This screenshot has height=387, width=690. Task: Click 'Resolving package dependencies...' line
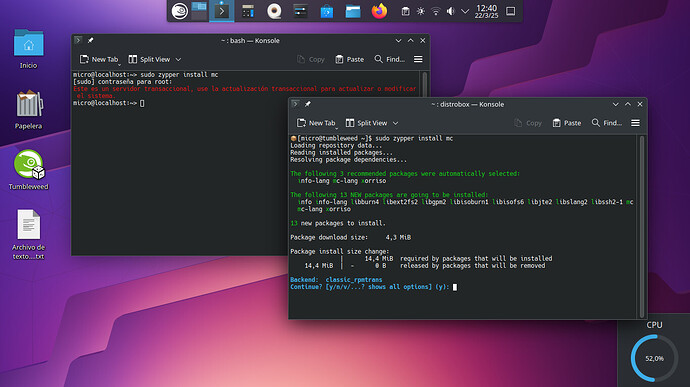tap(349, 160)
